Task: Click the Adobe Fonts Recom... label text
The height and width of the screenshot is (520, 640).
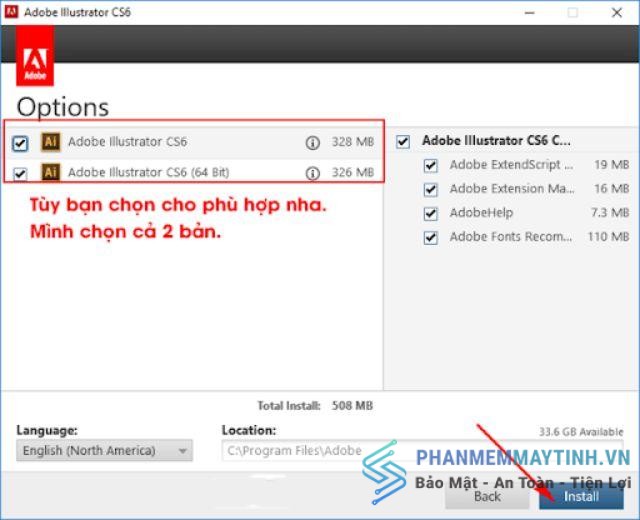Action: 511,237
